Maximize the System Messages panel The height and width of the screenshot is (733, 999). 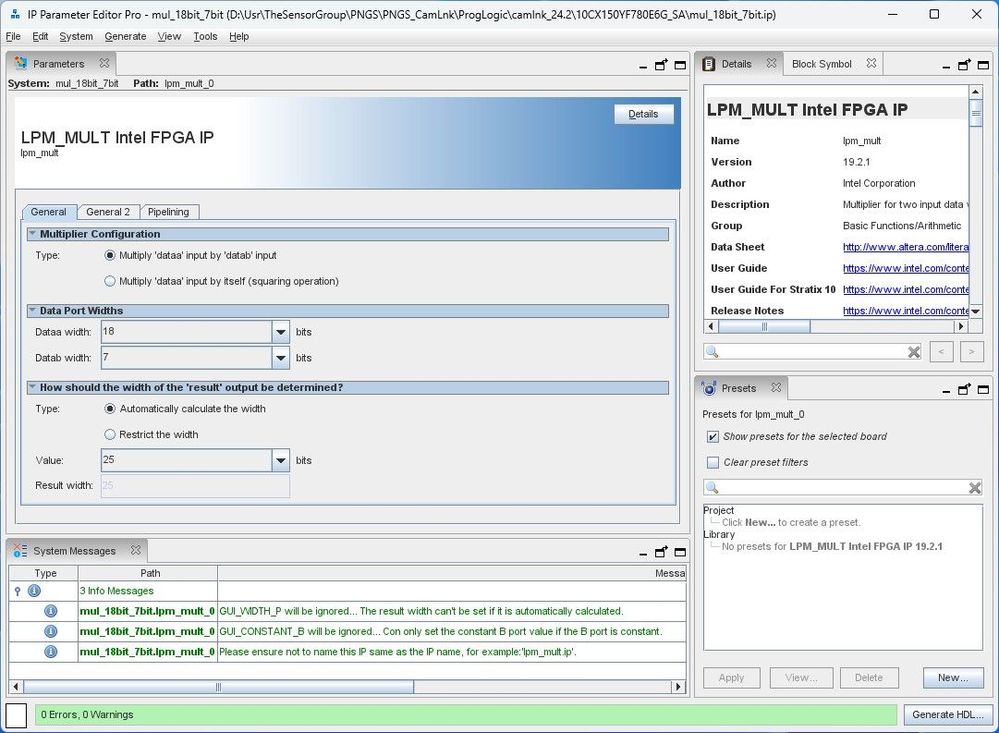click(x=680, y=552)
